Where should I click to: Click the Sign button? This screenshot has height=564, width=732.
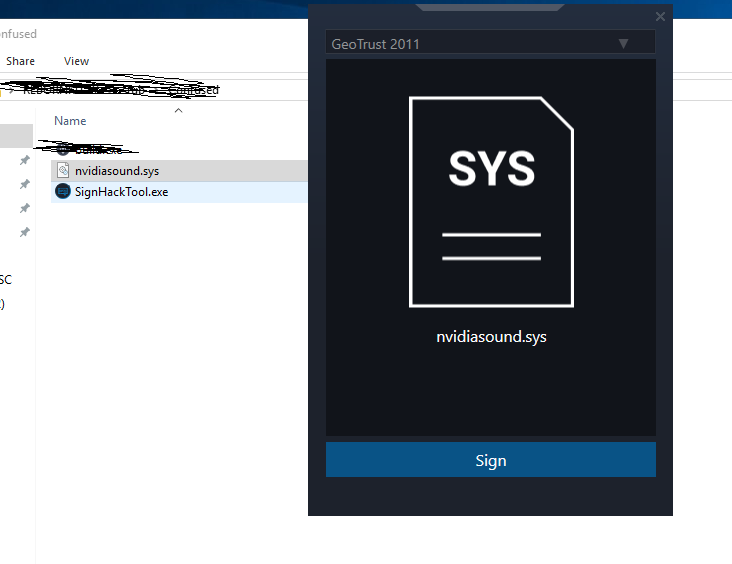pos(491,459)
